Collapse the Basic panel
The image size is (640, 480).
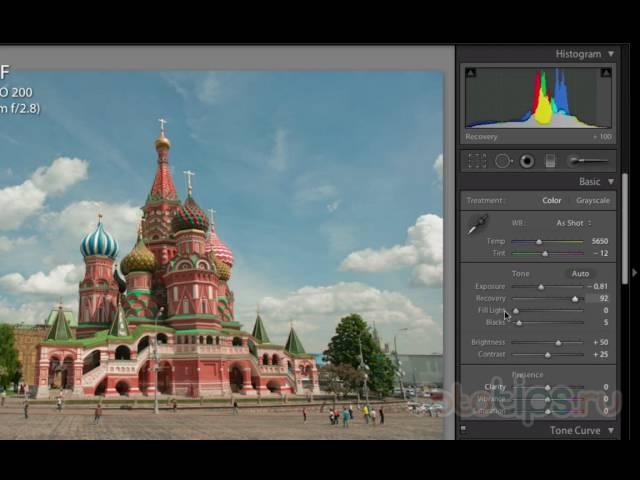(611, 182)
